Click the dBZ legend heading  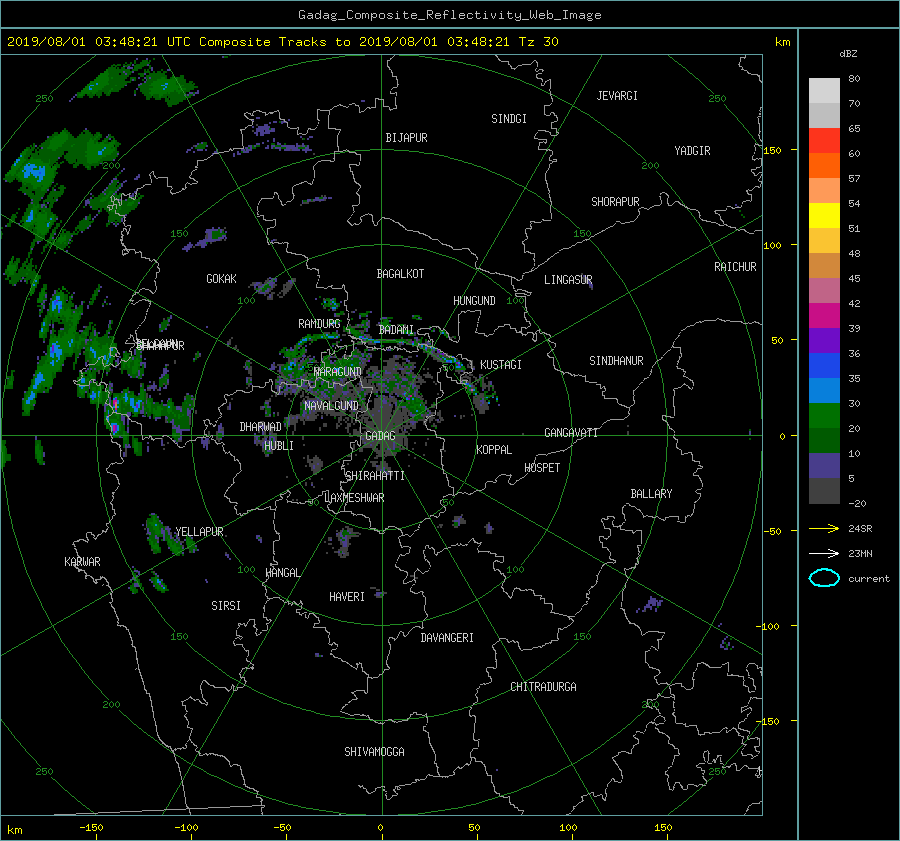(x=848, y=54)
